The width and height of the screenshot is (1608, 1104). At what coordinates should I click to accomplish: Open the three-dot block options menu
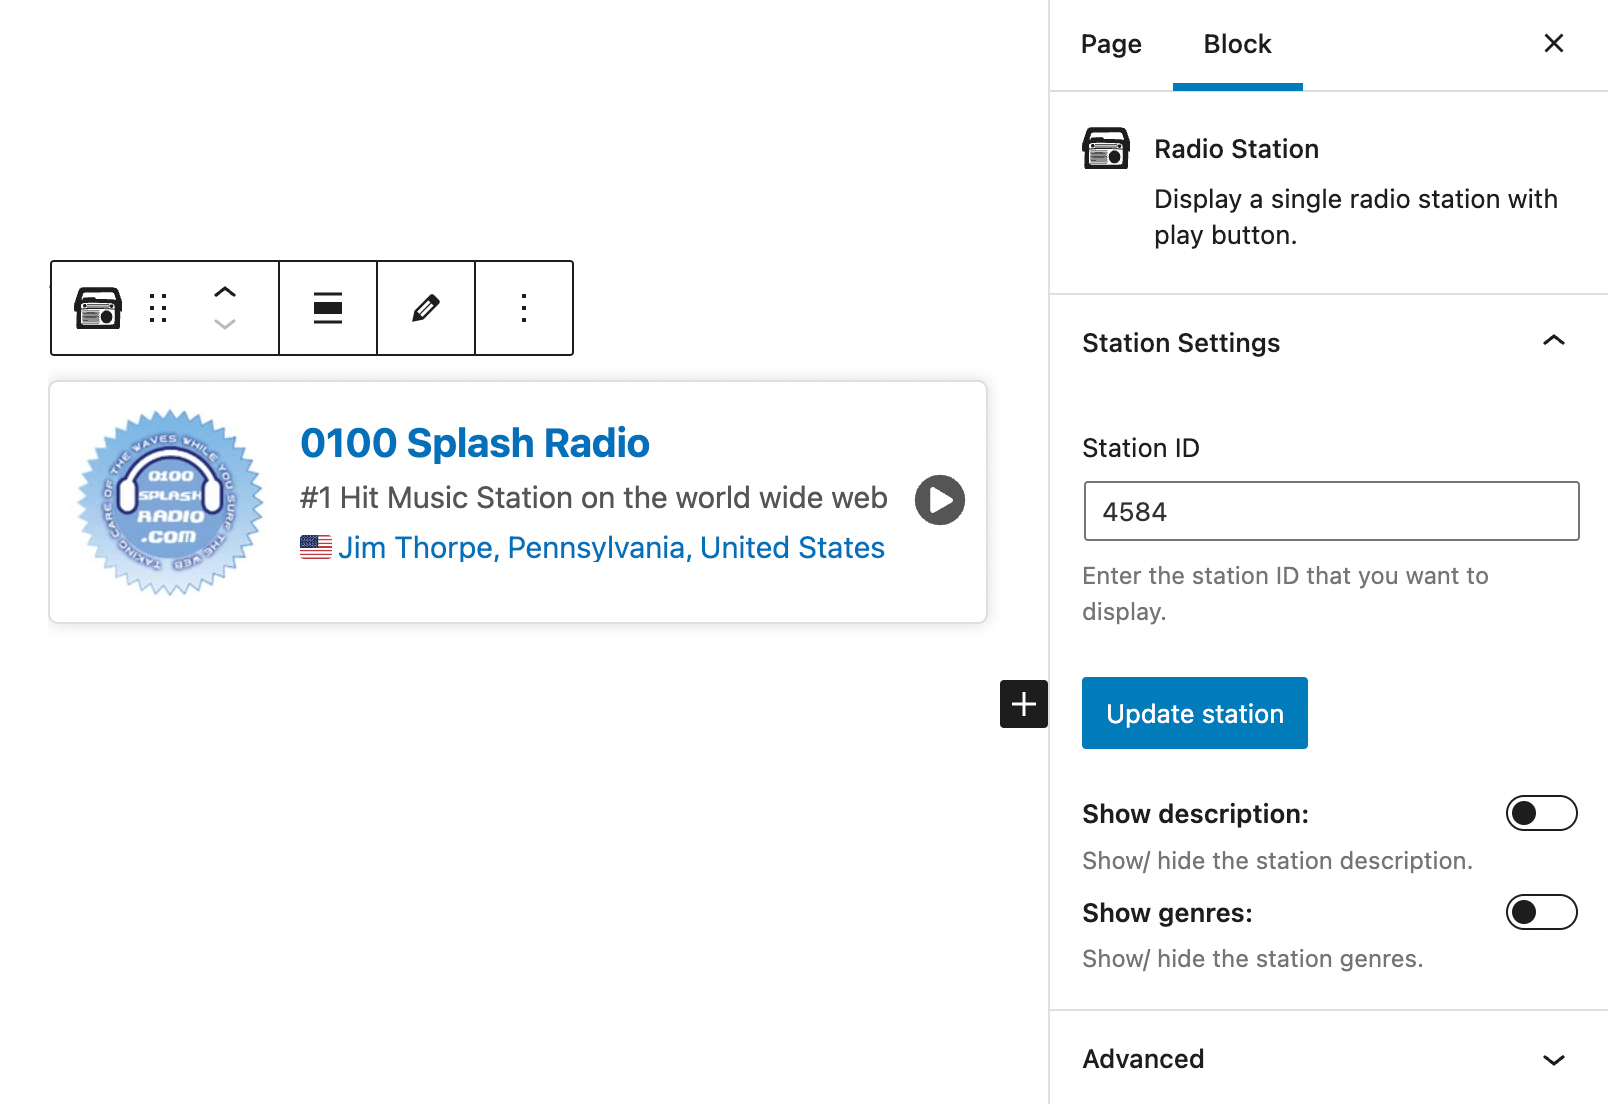[524, 308]
